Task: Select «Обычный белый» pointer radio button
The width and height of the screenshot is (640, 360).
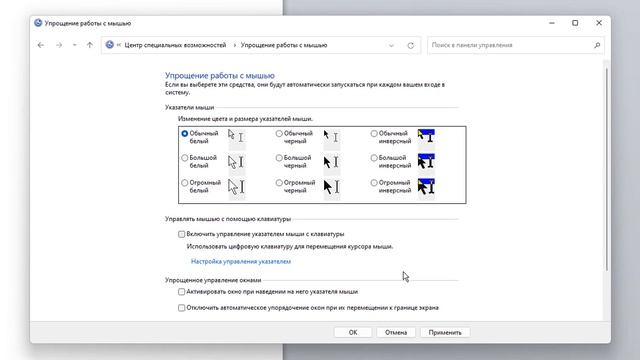Action: click(184, 133)
